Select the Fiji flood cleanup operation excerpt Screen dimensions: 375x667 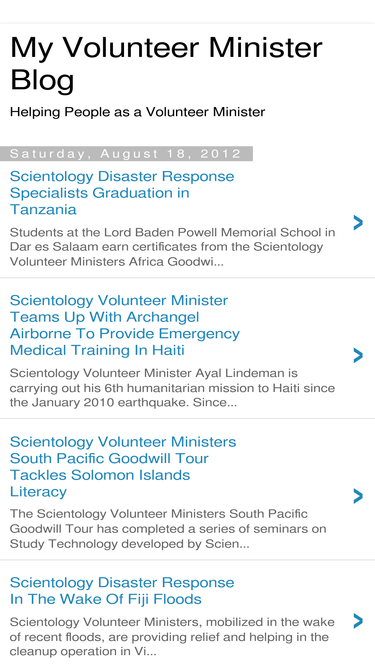pos(172,636)
